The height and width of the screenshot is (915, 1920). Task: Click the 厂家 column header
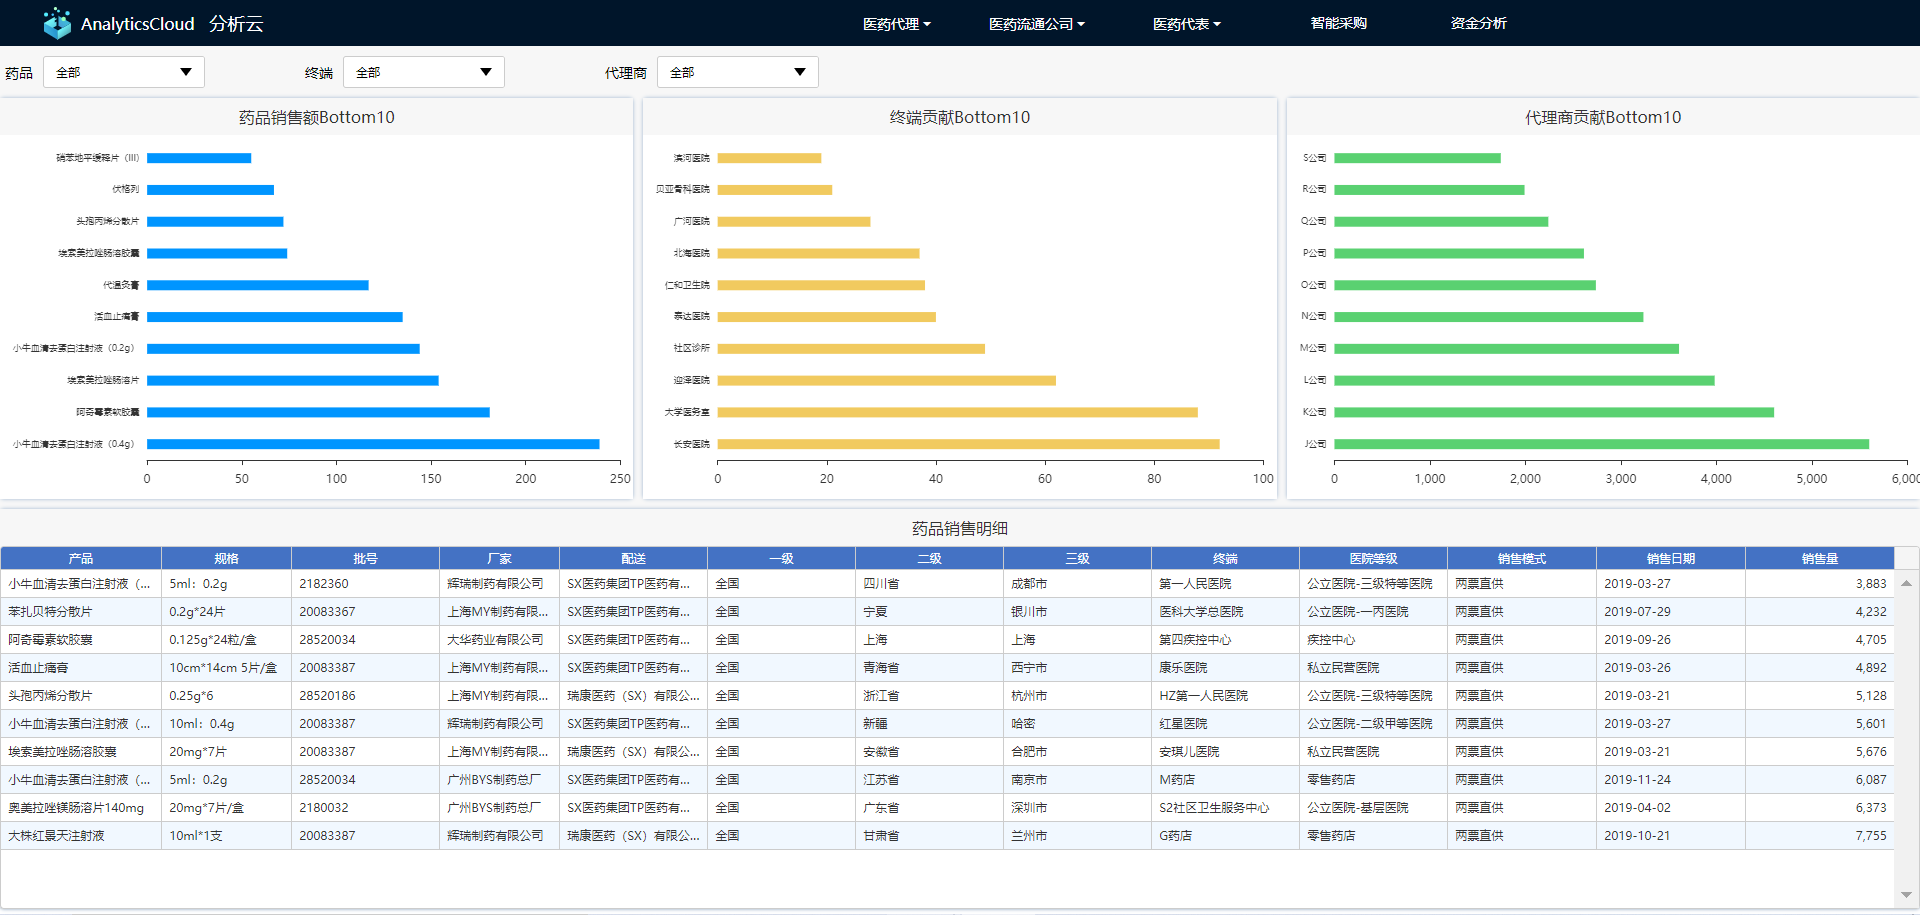pos(499,558)
